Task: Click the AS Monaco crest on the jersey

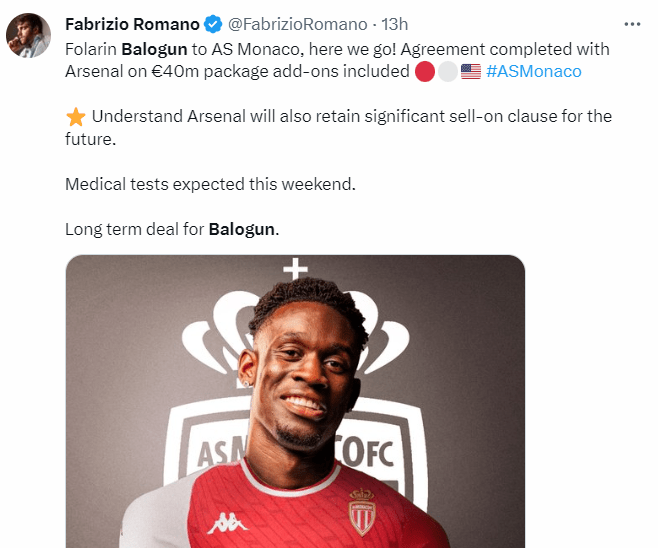Action: point(362,511)
